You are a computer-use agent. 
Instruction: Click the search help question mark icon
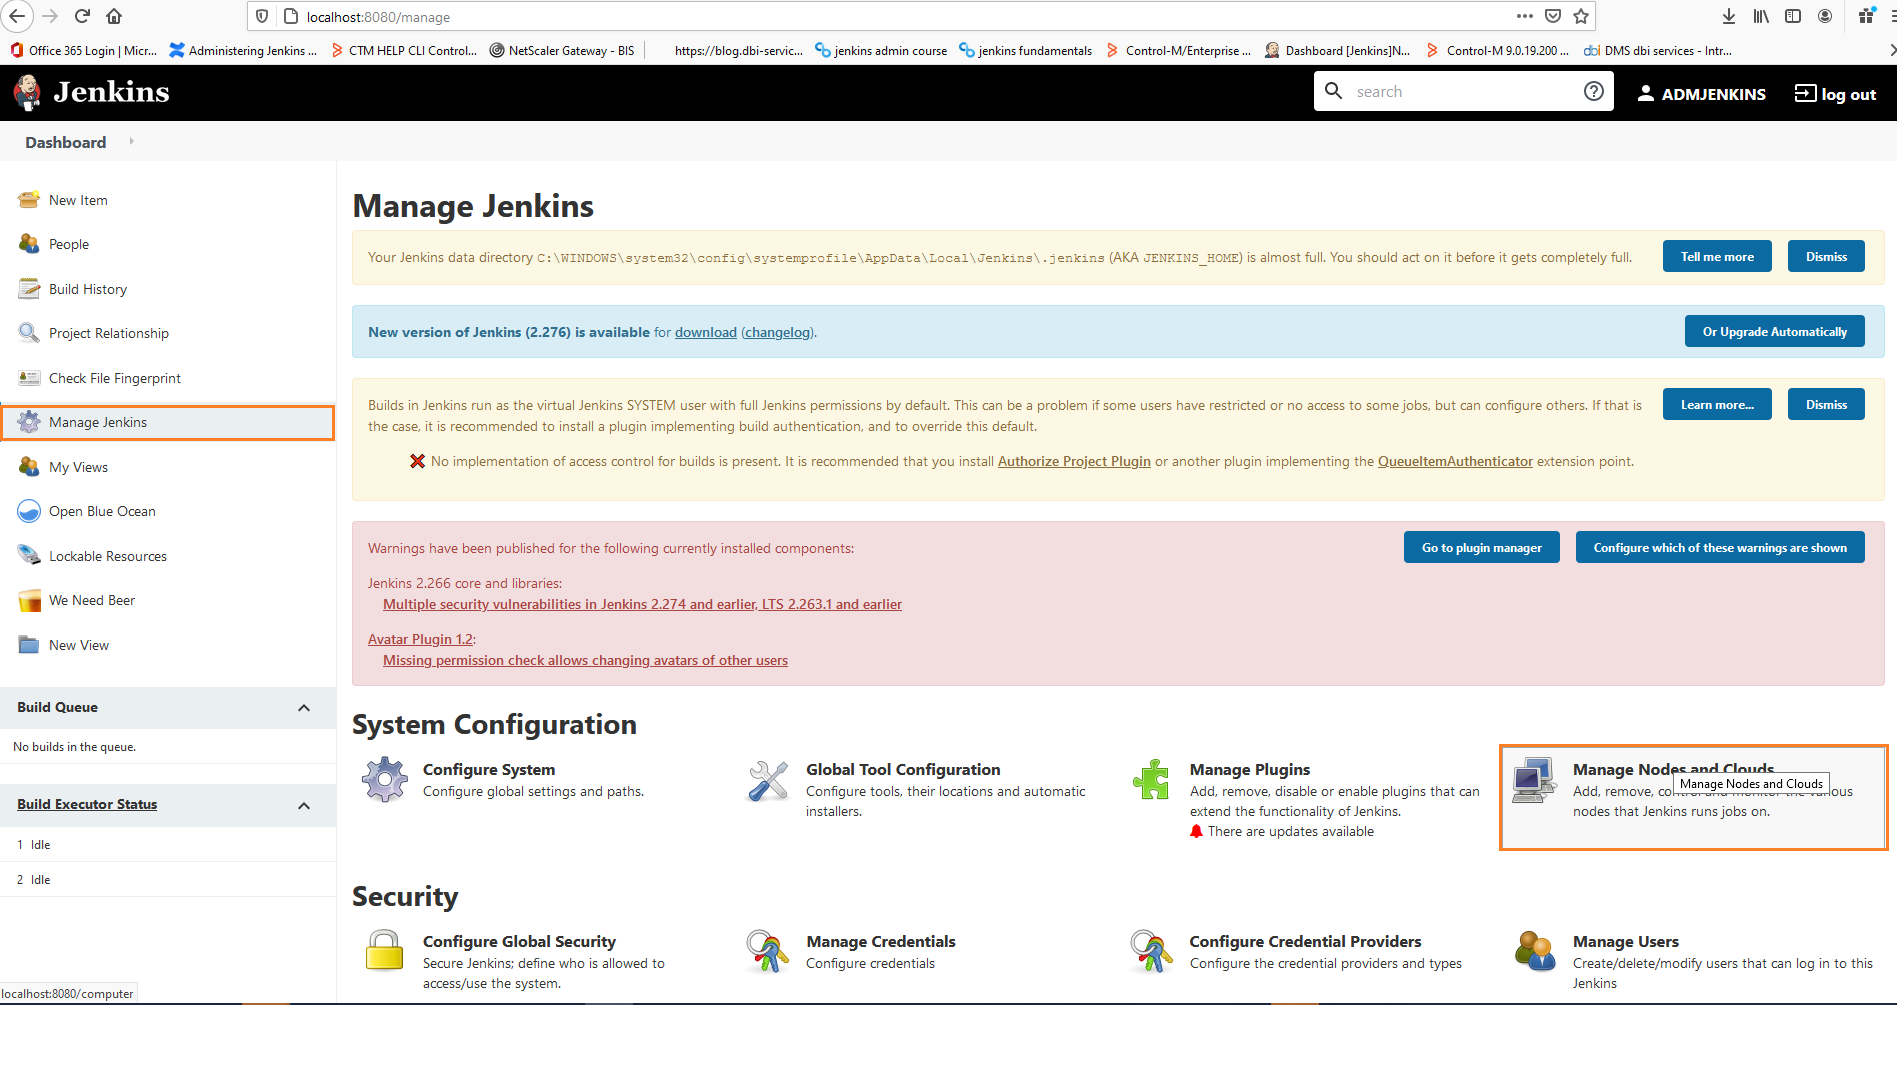(1594, 92)
